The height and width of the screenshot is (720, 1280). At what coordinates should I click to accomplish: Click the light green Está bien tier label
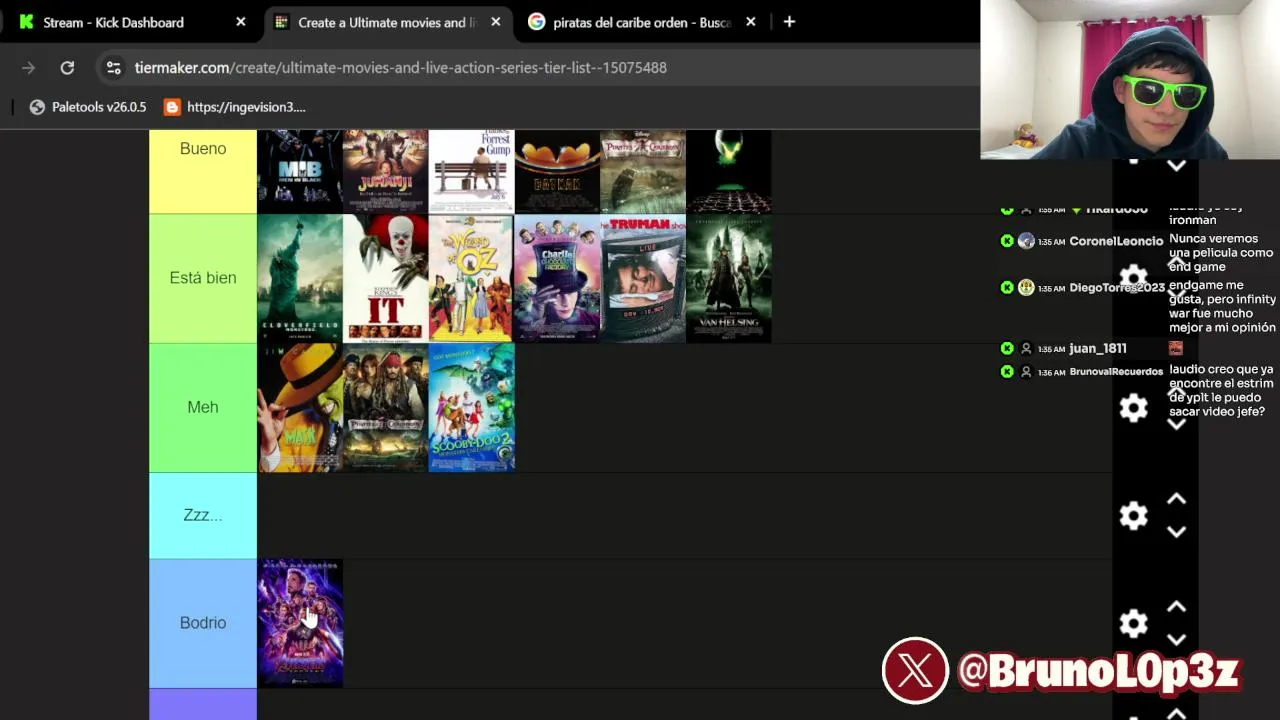[x=203, y=278]
